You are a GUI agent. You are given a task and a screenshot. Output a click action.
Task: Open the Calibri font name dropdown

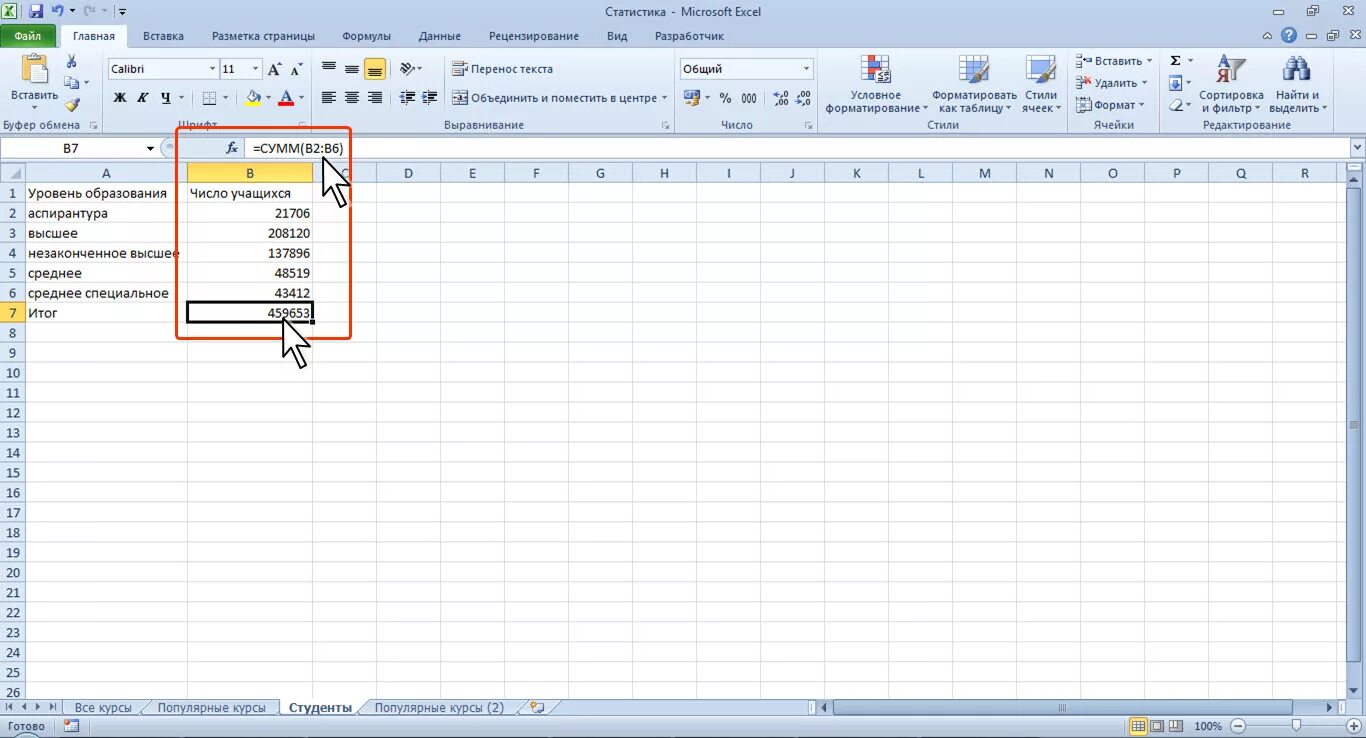tap(212, 69)
